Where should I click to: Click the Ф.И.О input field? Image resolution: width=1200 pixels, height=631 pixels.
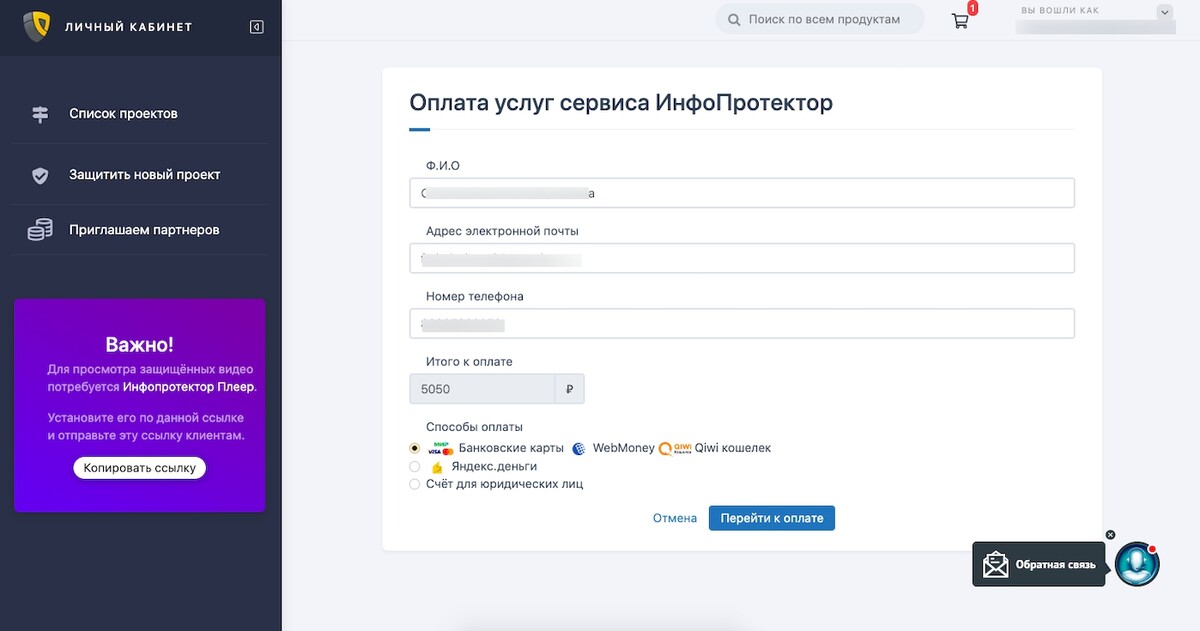[x=742, y=193]
